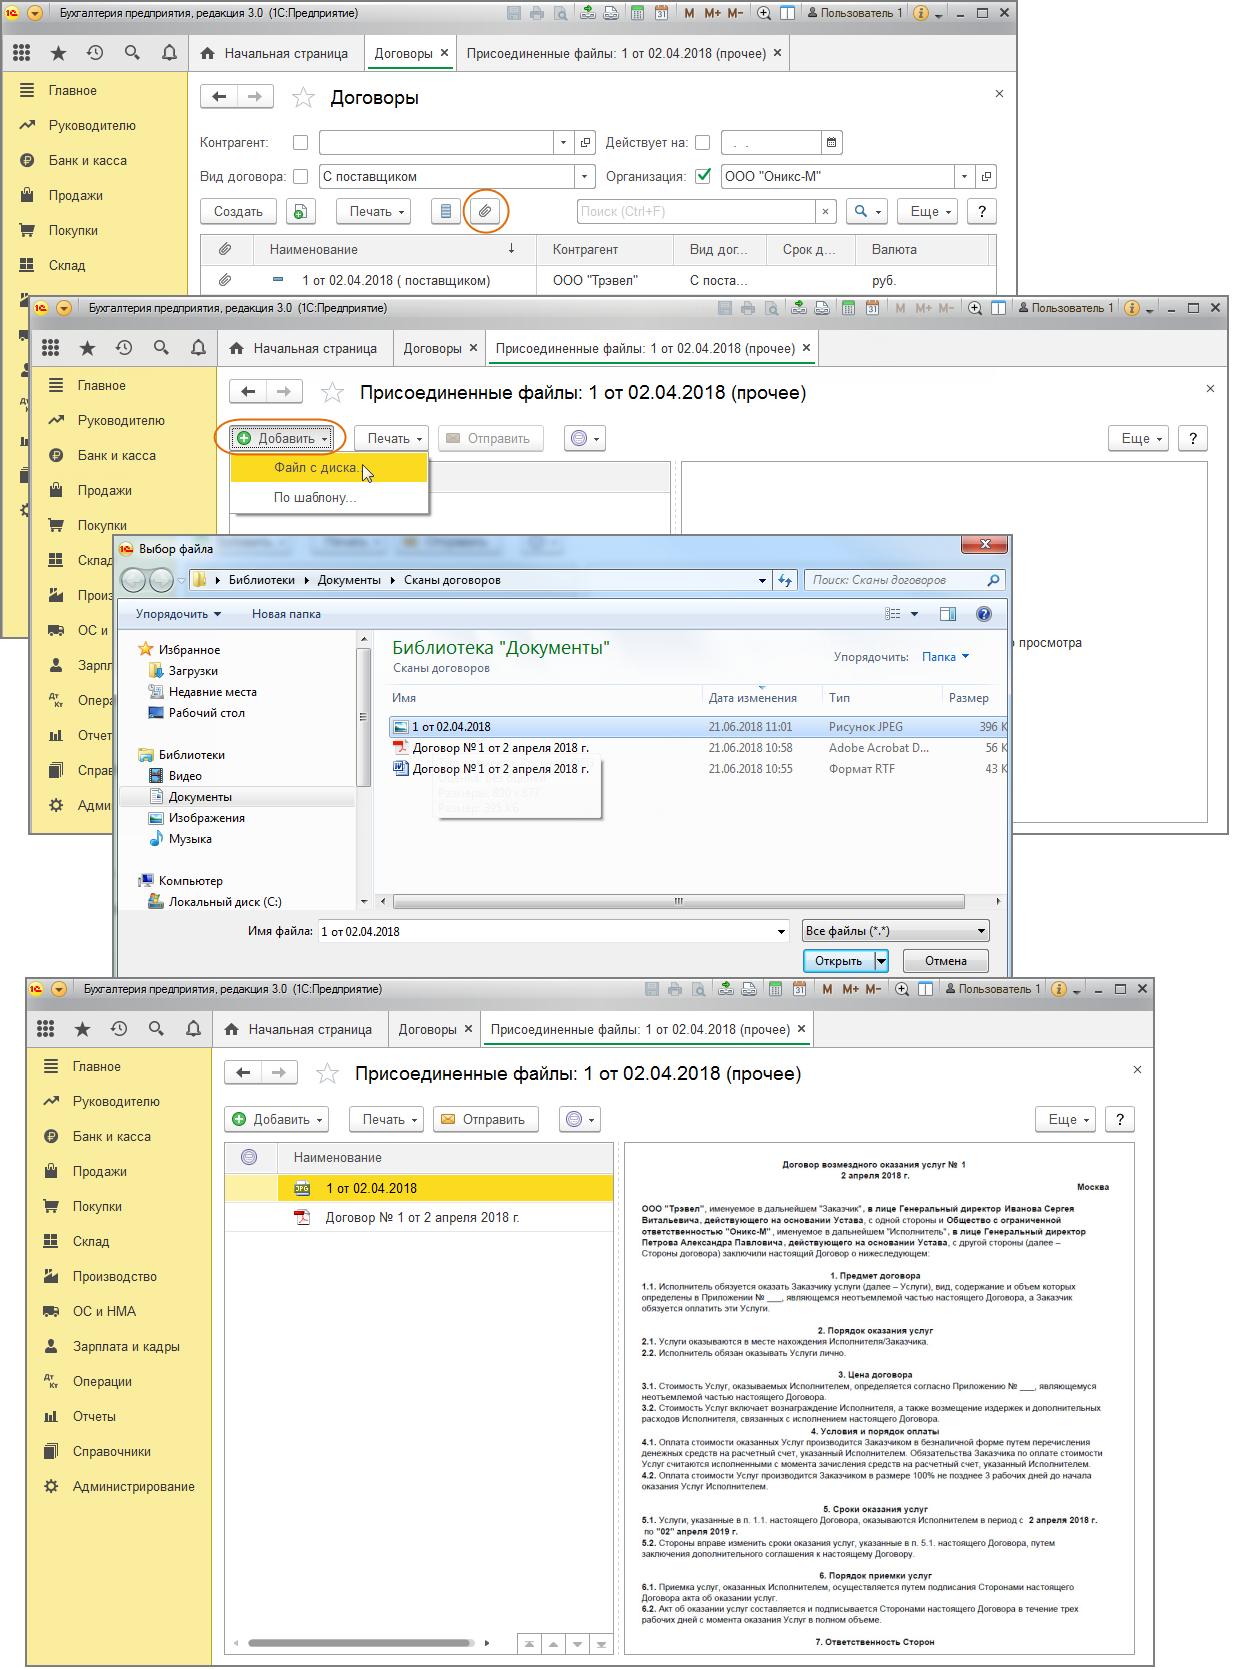Click the paperclip attached files icon in Договоры toolbar
Image resolution: width=1242 pixels, height=1670 pixels.
click(x=485, y=212)
